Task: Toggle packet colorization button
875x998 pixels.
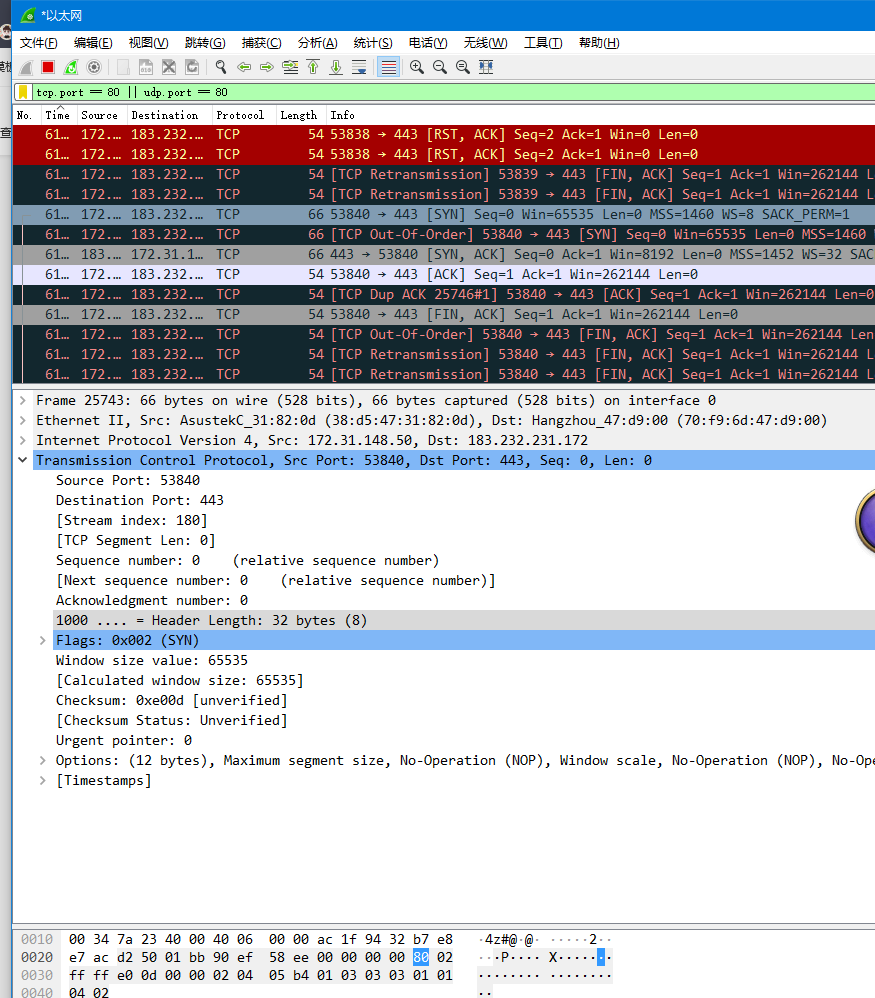Action: point(389,67)
